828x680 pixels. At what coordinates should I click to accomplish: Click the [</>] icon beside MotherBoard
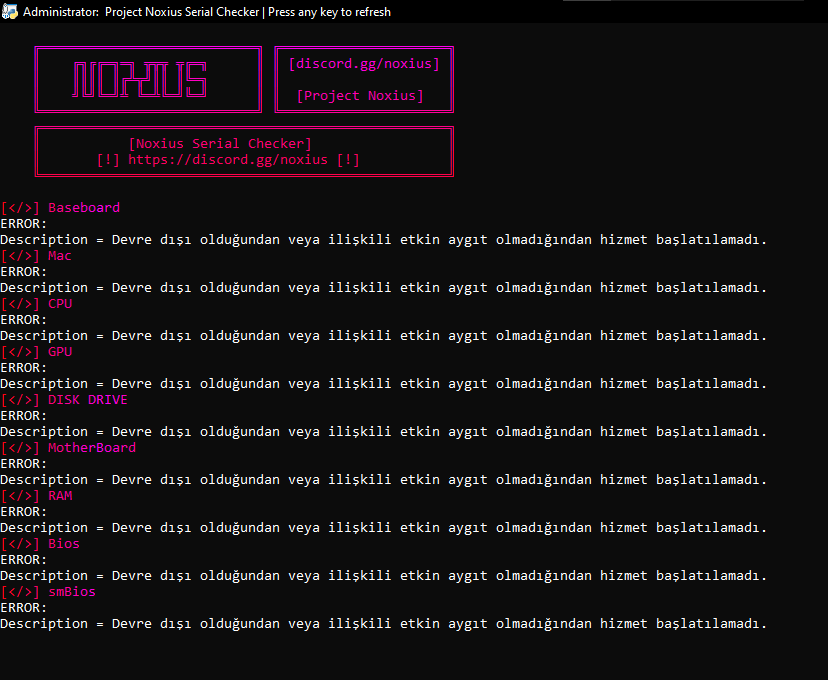20,447
